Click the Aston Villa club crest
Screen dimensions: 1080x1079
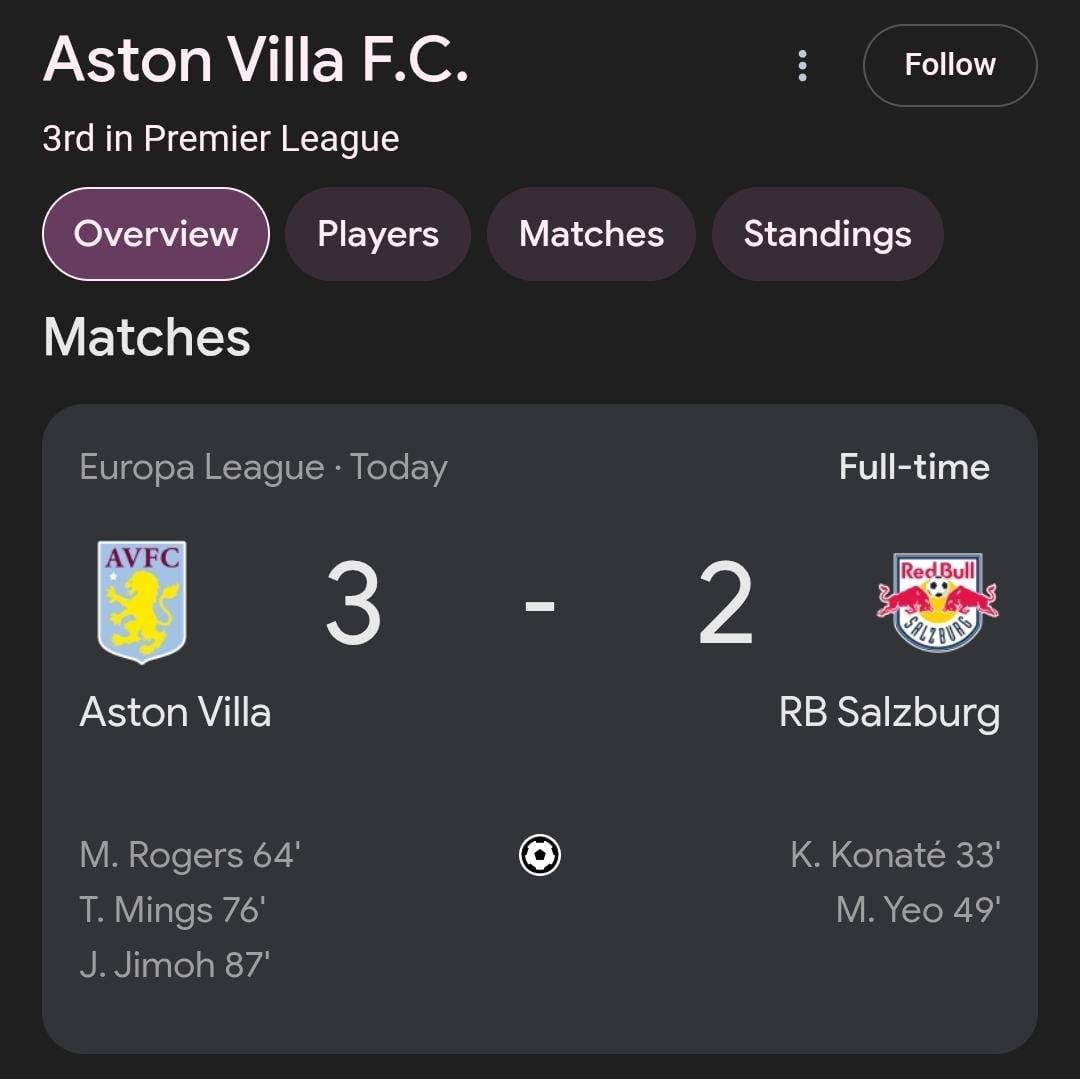[142, 602]
